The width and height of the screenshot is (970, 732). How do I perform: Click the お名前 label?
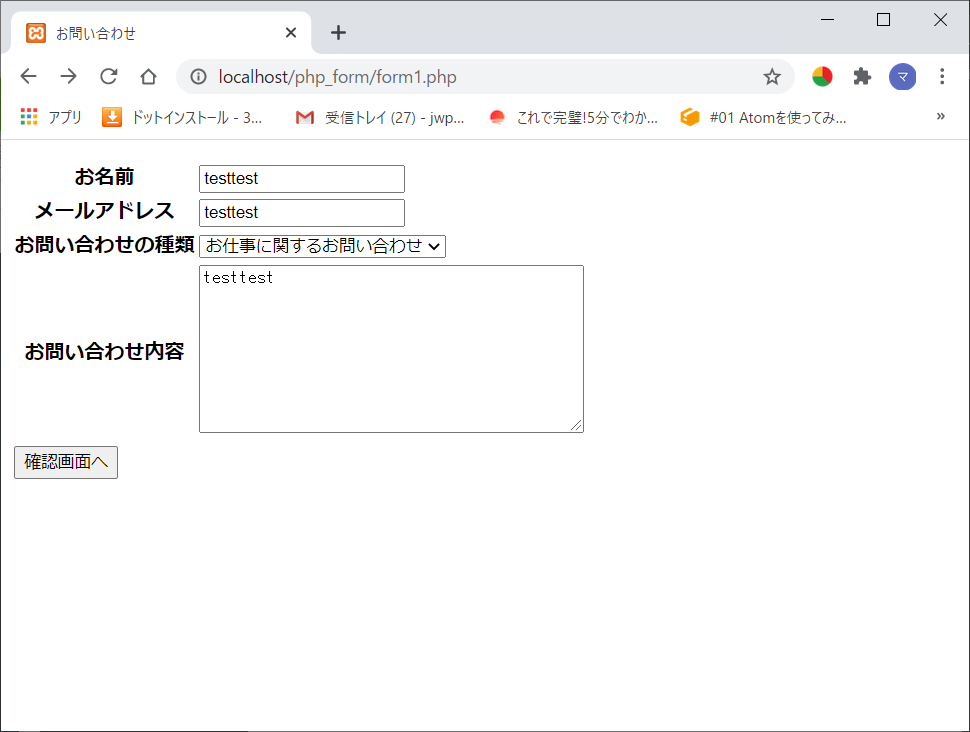(105, 177)
